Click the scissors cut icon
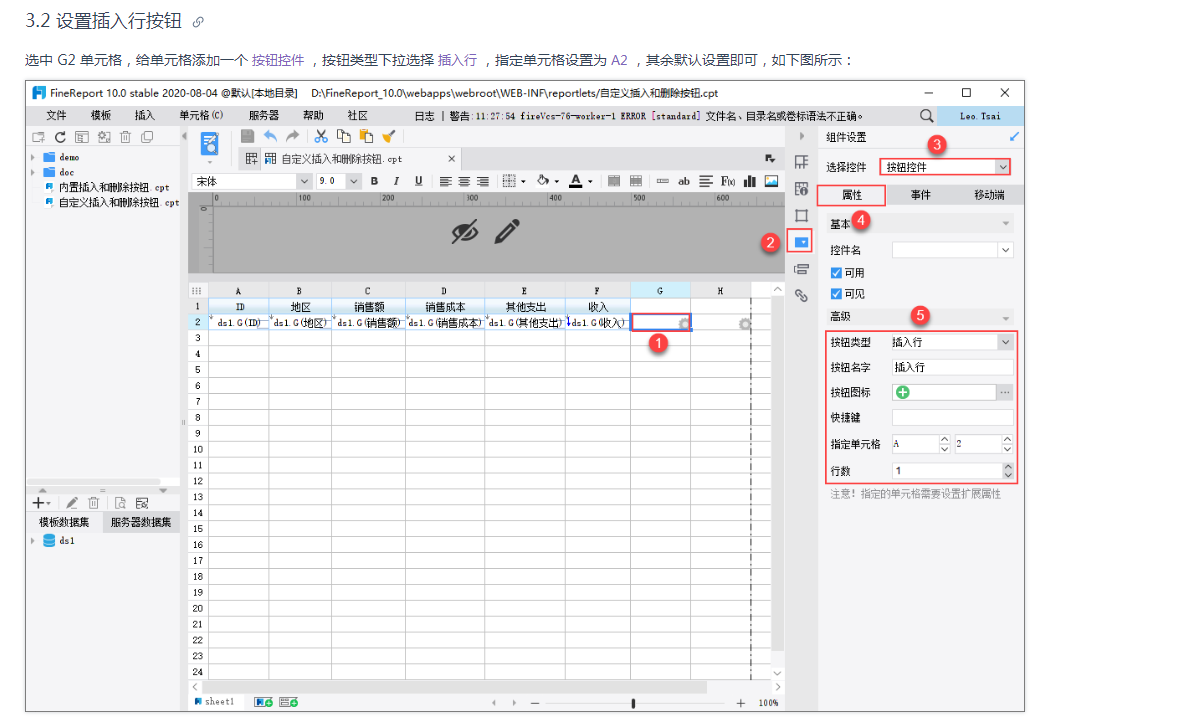 [321, 137]
